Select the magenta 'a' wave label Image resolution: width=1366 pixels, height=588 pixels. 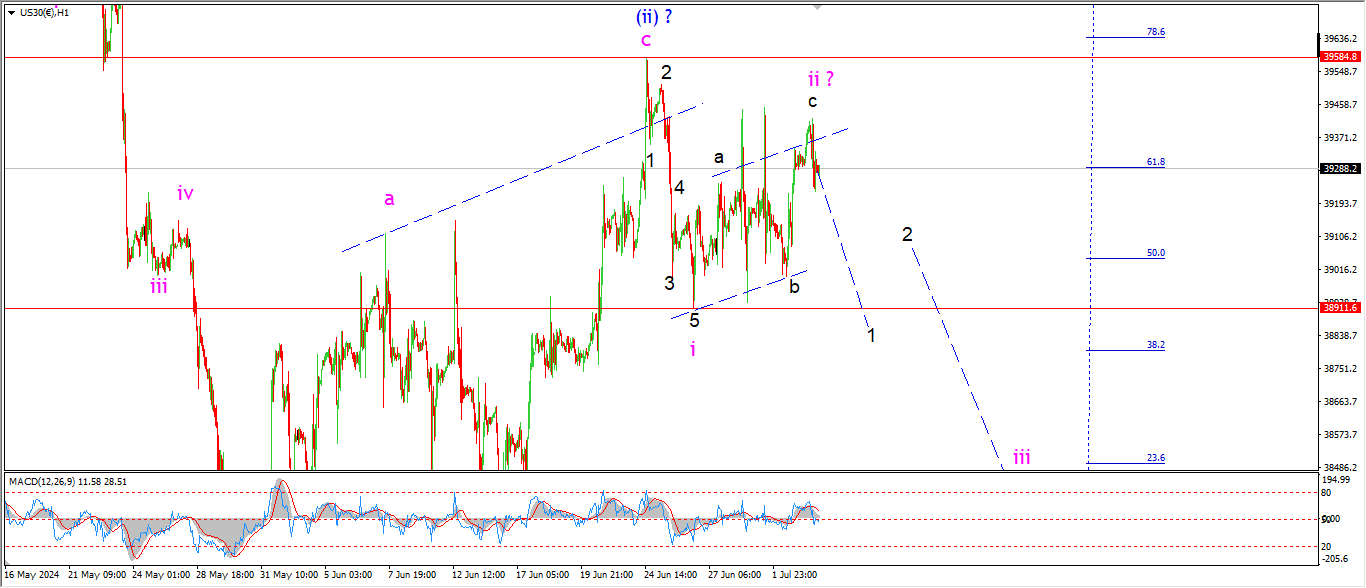tap(389, 199)
